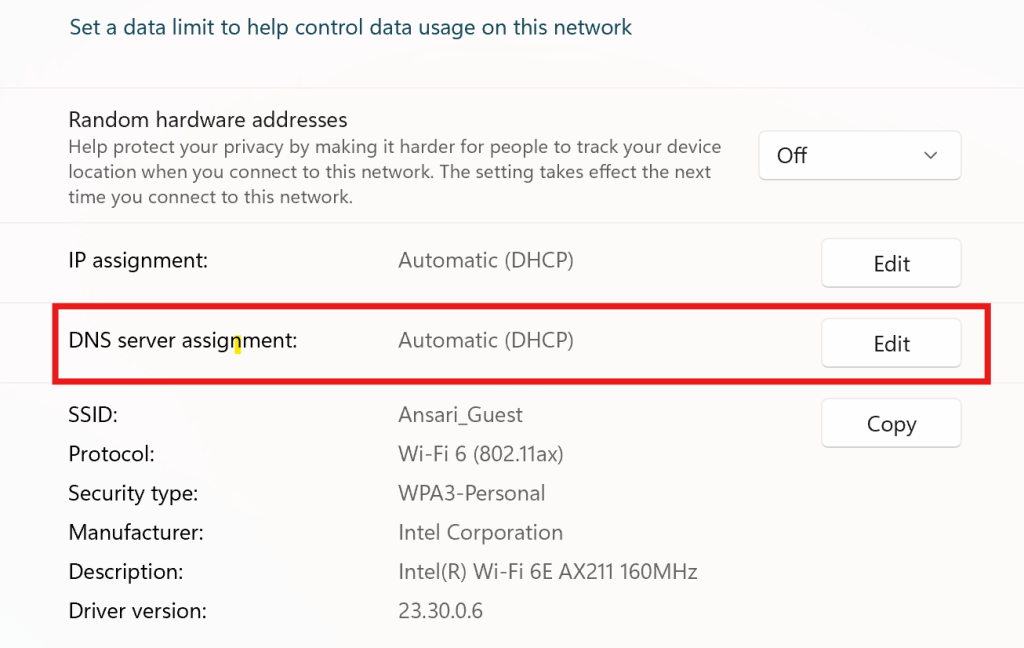1024x648 pixels.
Task: Click the privacy description under Random hardware addresses
Action: click(394, 172)
